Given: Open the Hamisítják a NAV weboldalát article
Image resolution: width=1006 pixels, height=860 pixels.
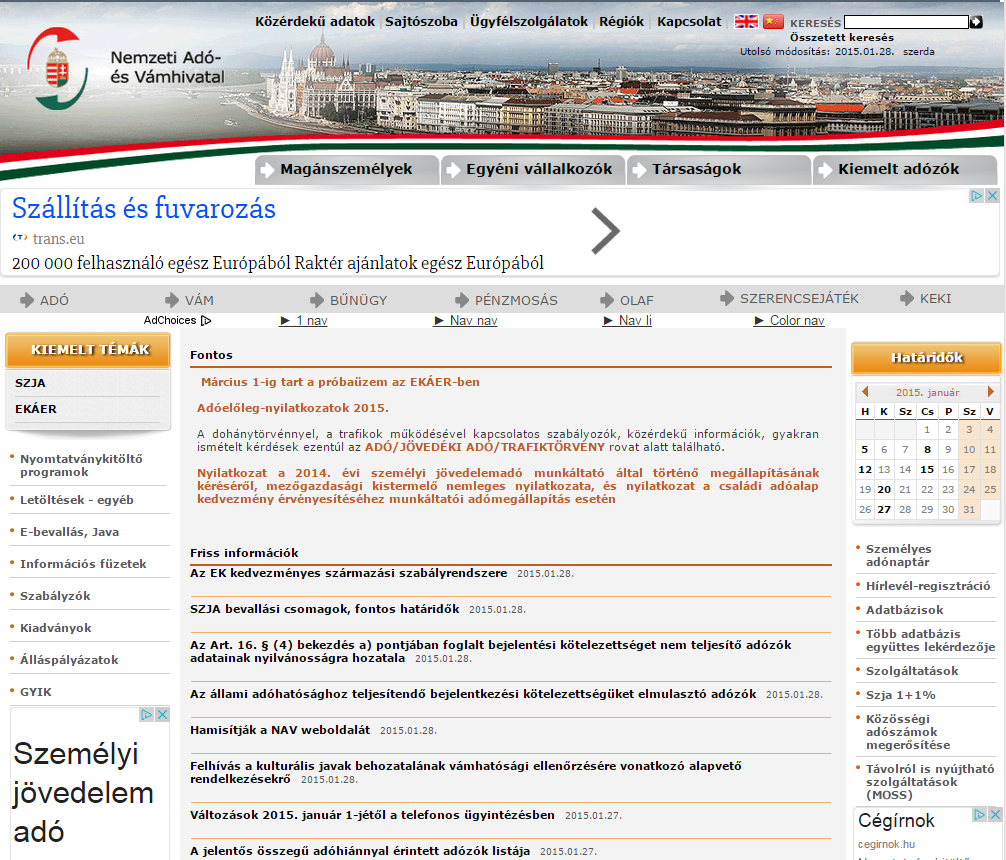Looking at the screenshot, I should (280, 730).
